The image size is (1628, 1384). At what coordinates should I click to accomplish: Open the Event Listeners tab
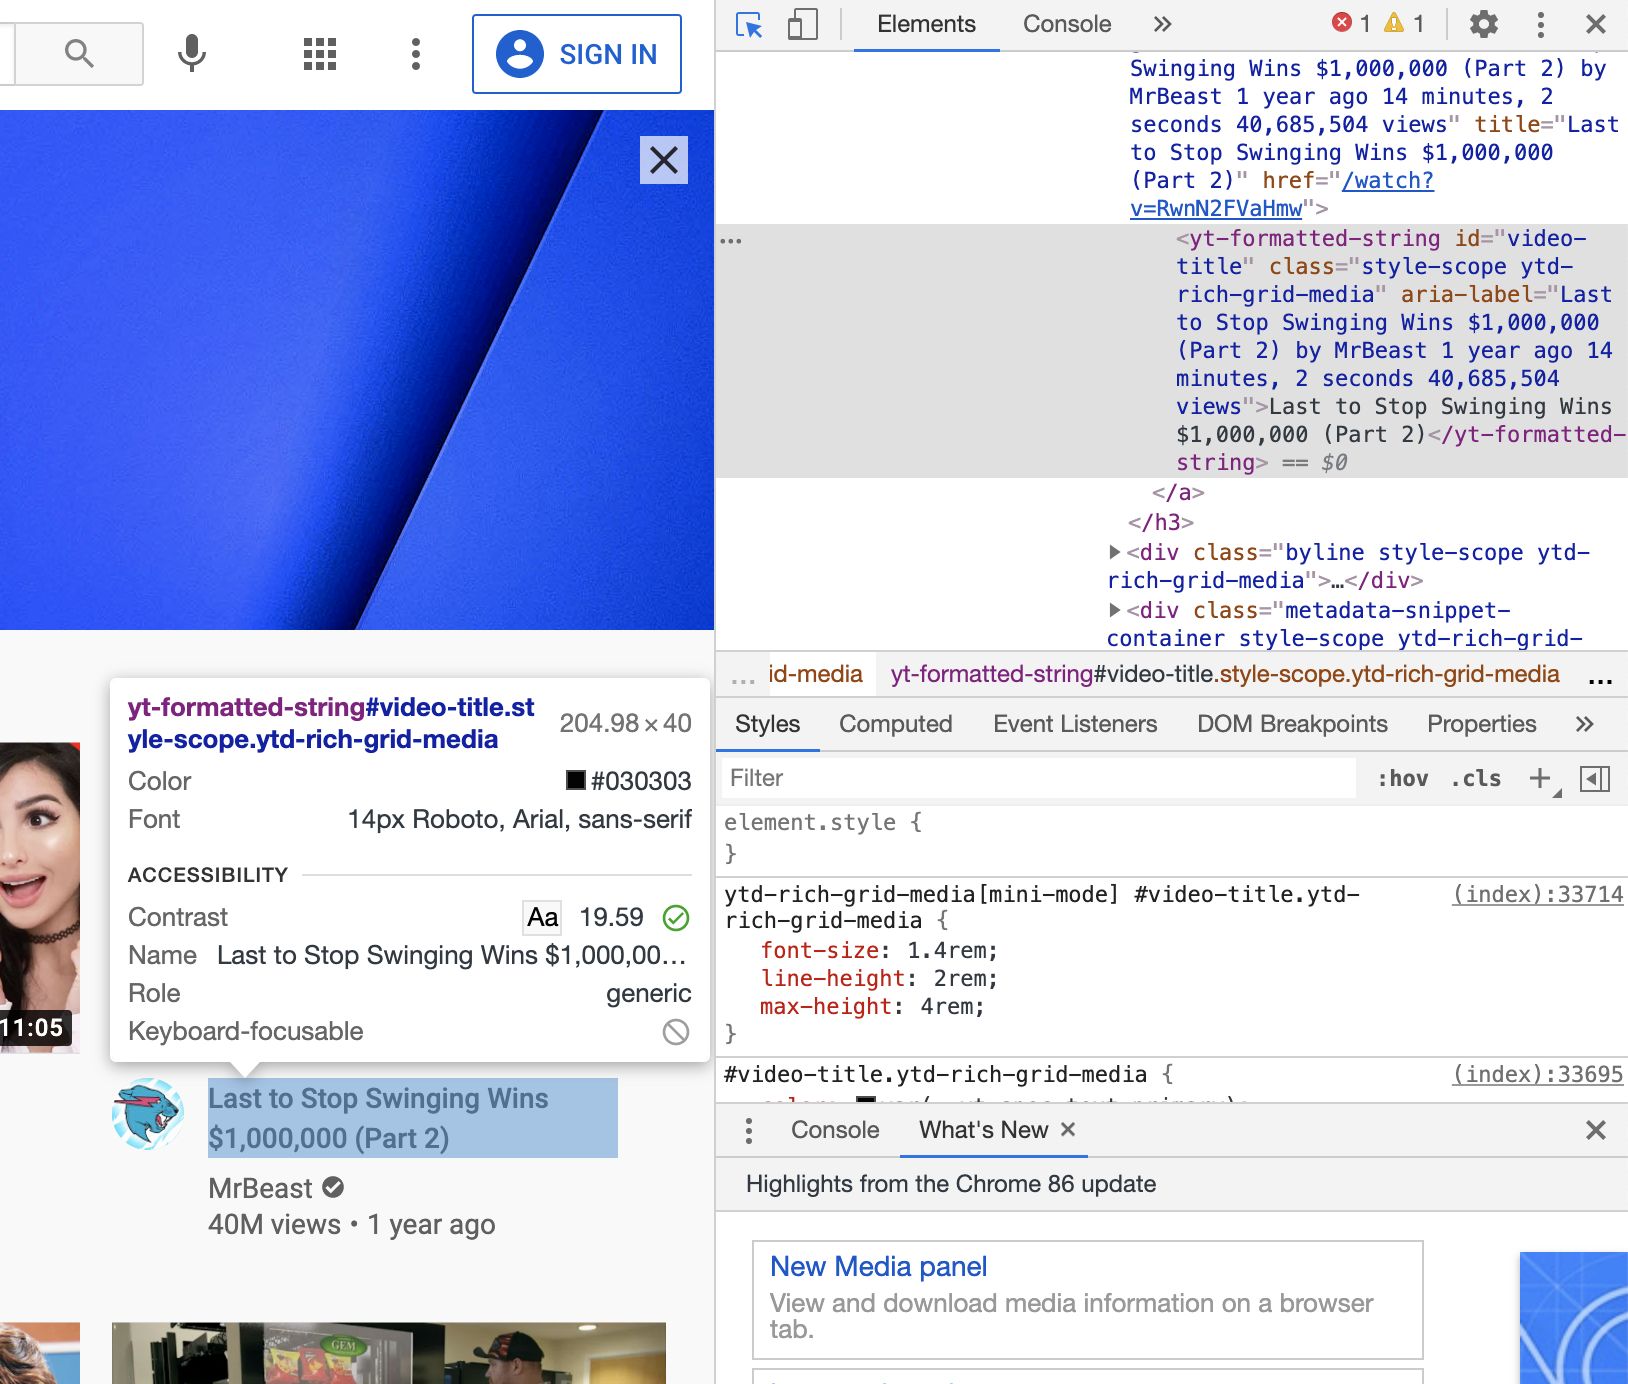coord(1074,724)
